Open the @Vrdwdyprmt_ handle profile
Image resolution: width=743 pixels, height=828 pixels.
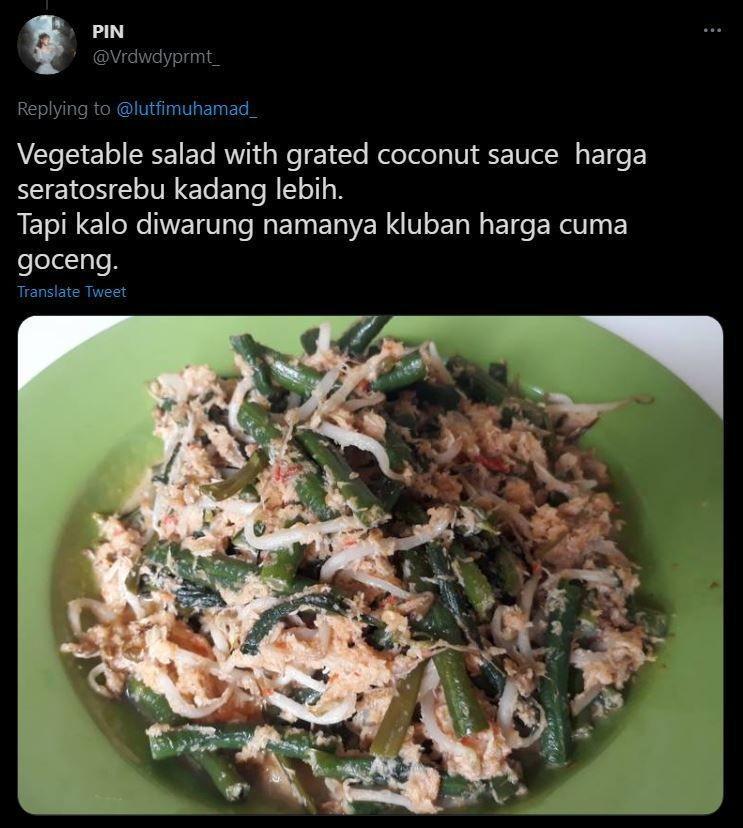tap(156, 57)
